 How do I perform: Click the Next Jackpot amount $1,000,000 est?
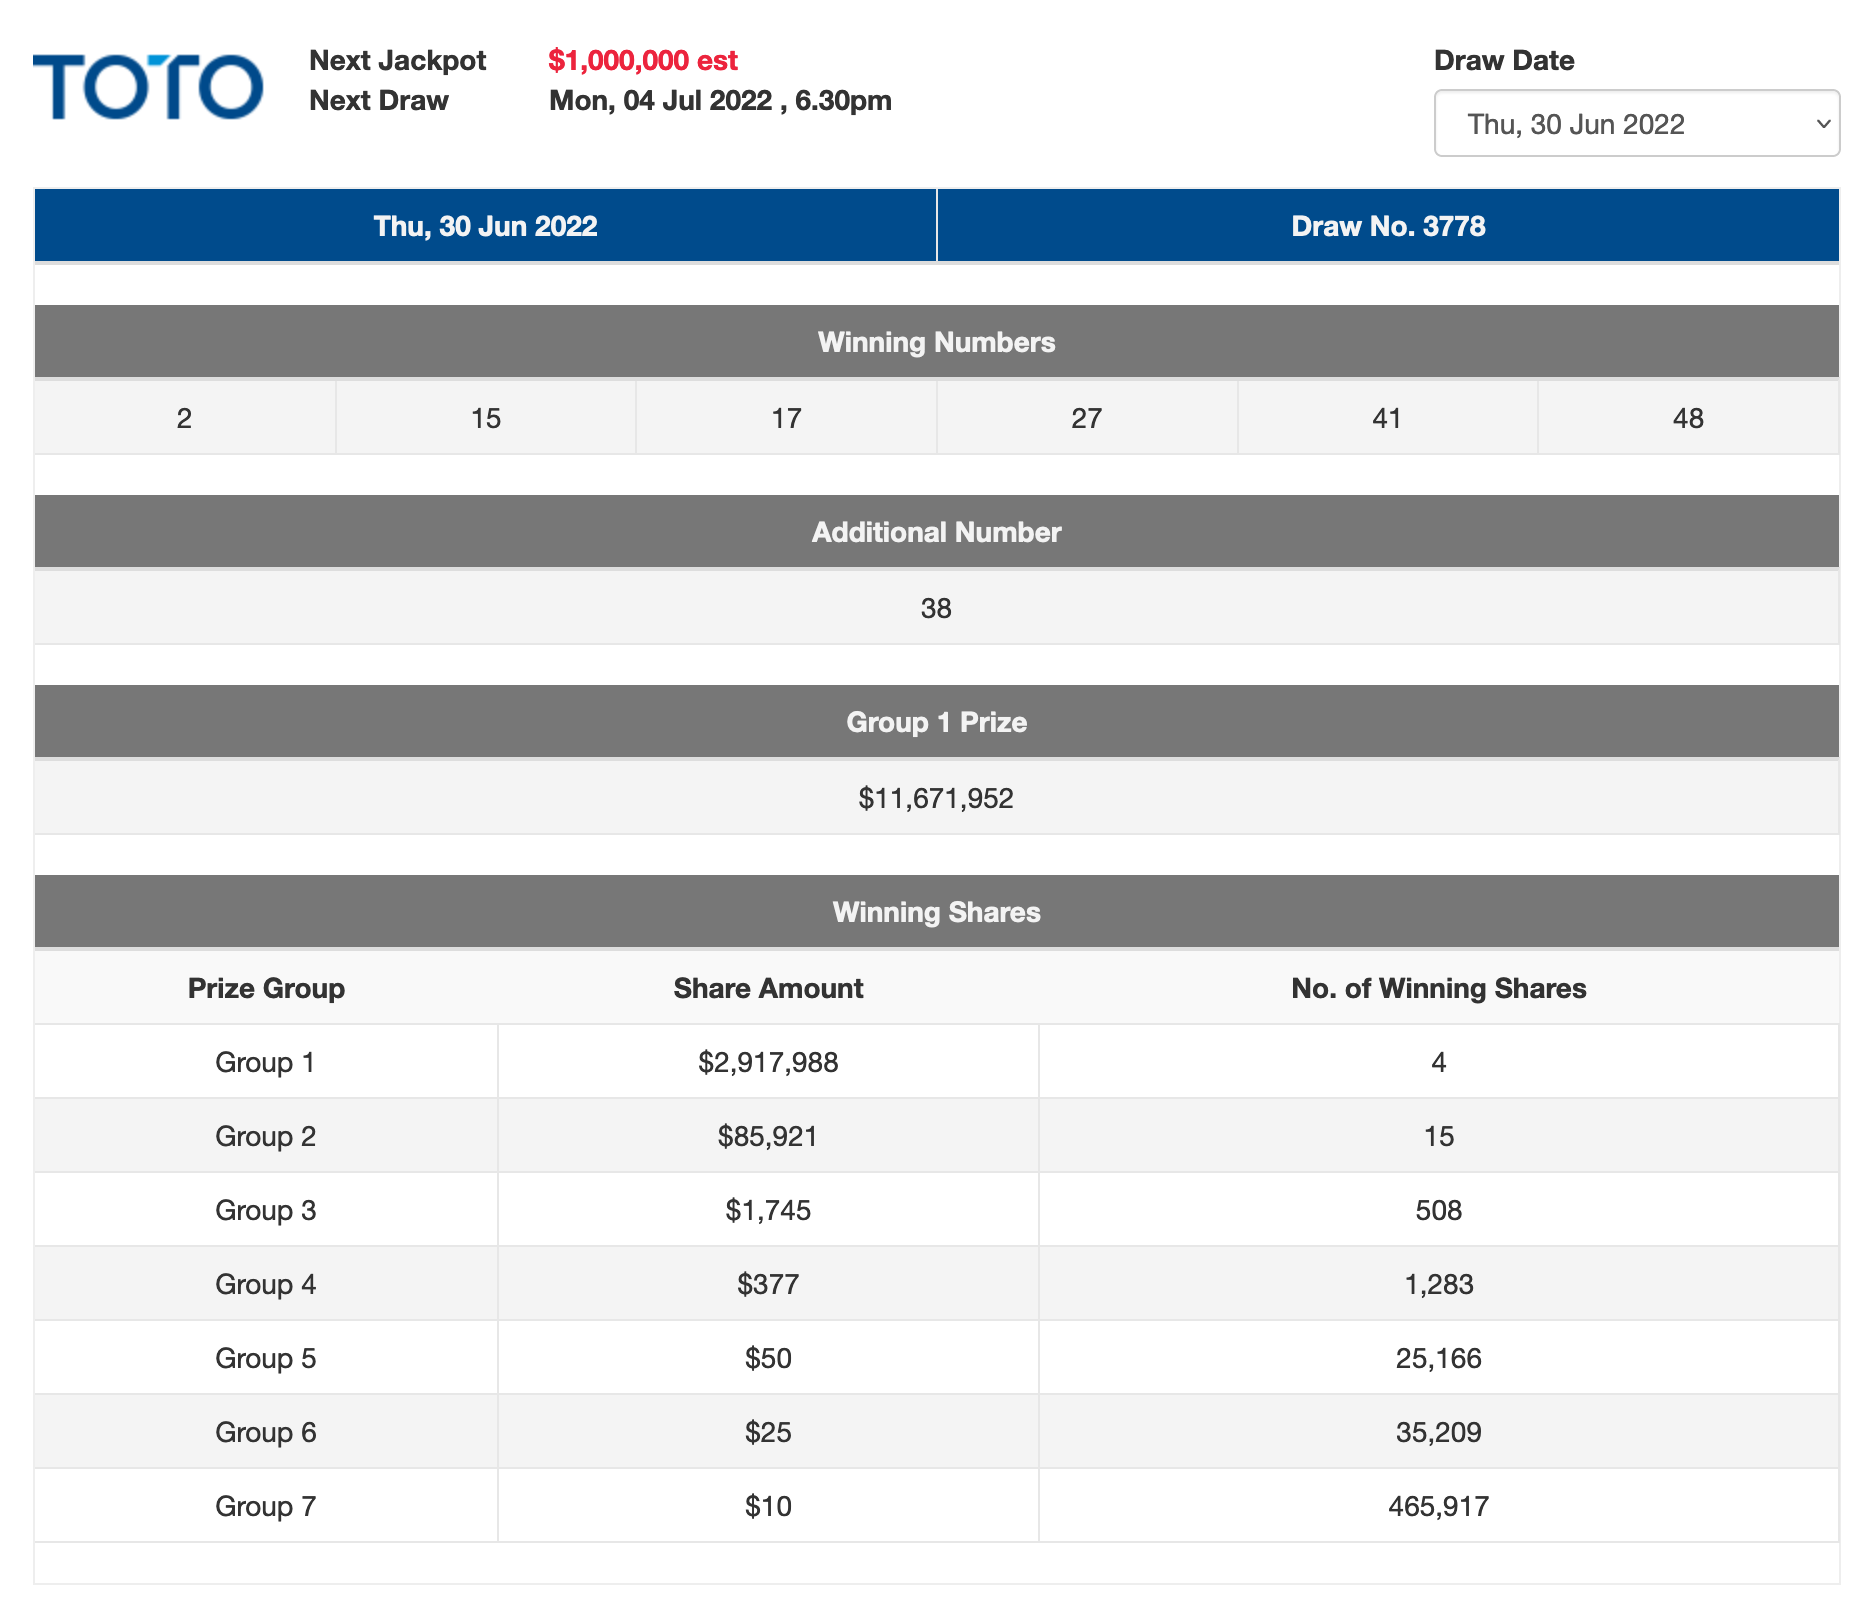tap(643, 60)
